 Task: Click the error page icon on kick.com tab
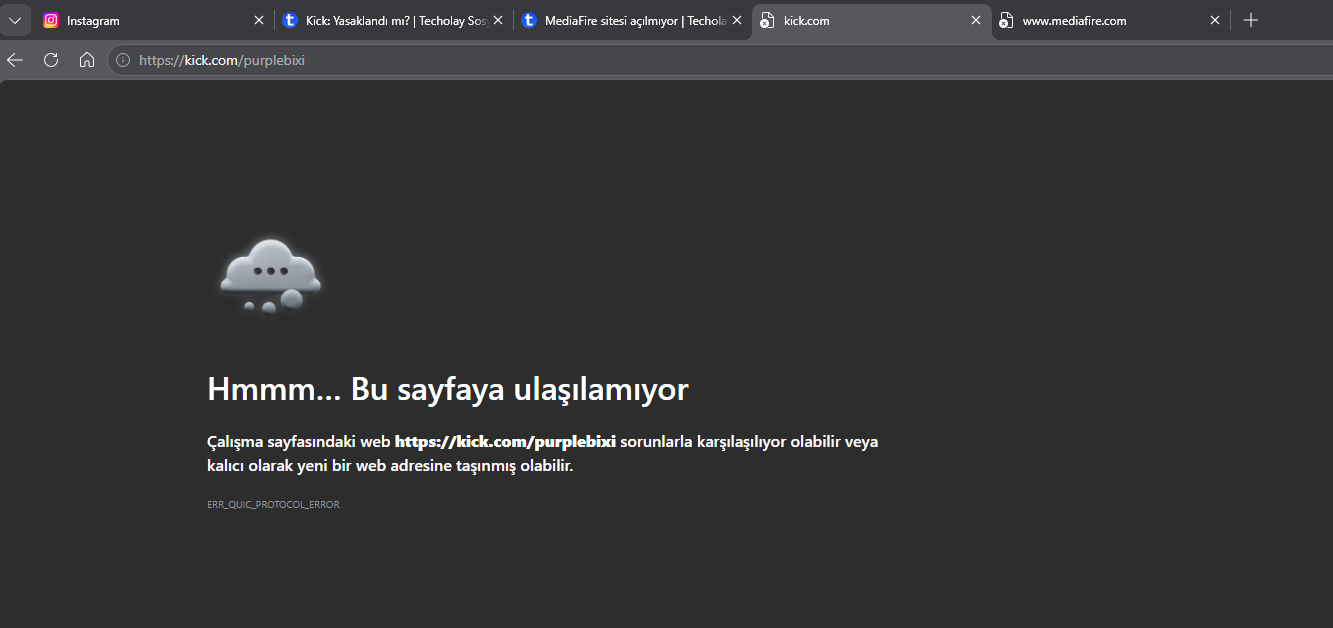click(x=767, y=20)
